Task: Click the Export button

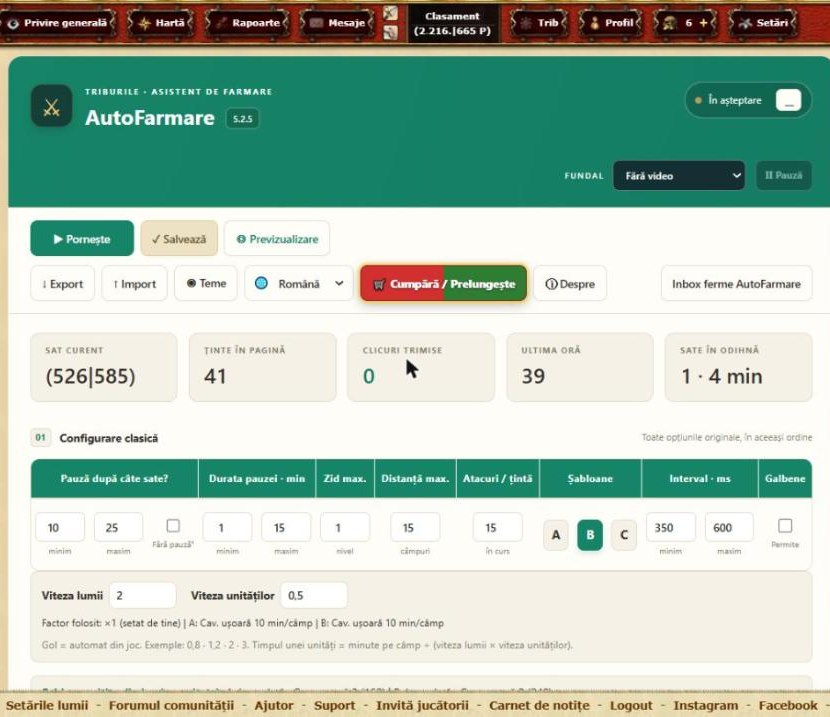Action: pos(62,284)
